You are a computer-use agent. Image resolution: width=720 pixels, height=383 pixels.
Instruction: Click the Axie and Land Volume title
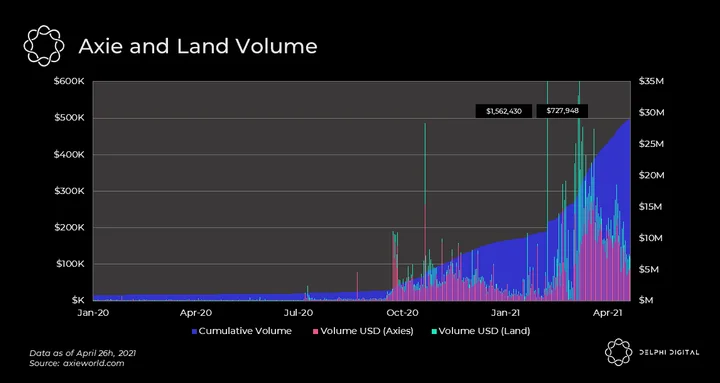click(x=198, y=46)
